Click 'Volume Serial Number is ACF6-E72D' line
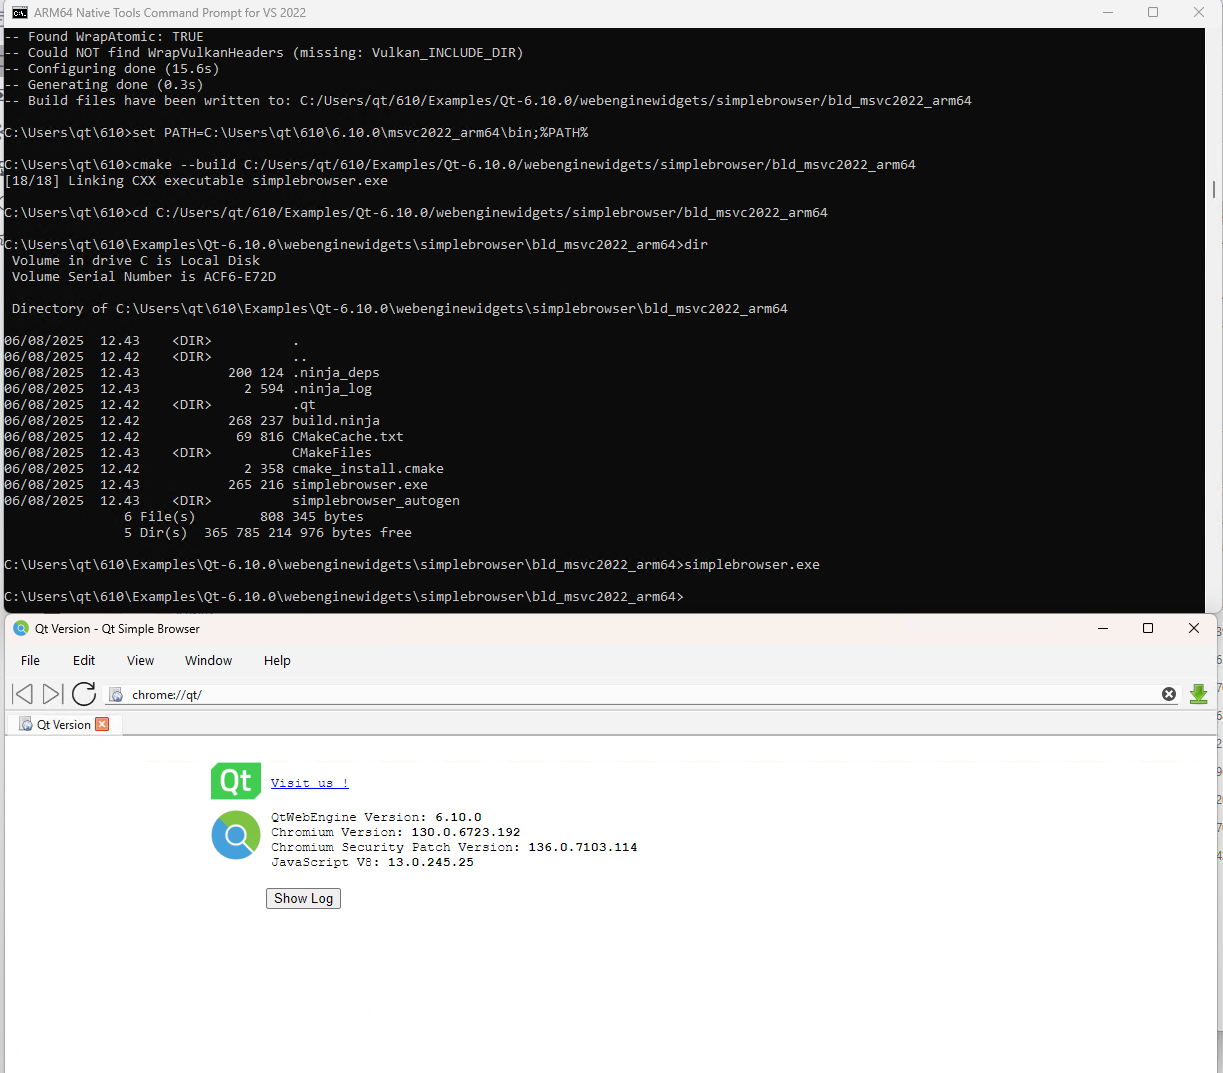This screenshot has height=1073, width=1223. coord(144,277)
